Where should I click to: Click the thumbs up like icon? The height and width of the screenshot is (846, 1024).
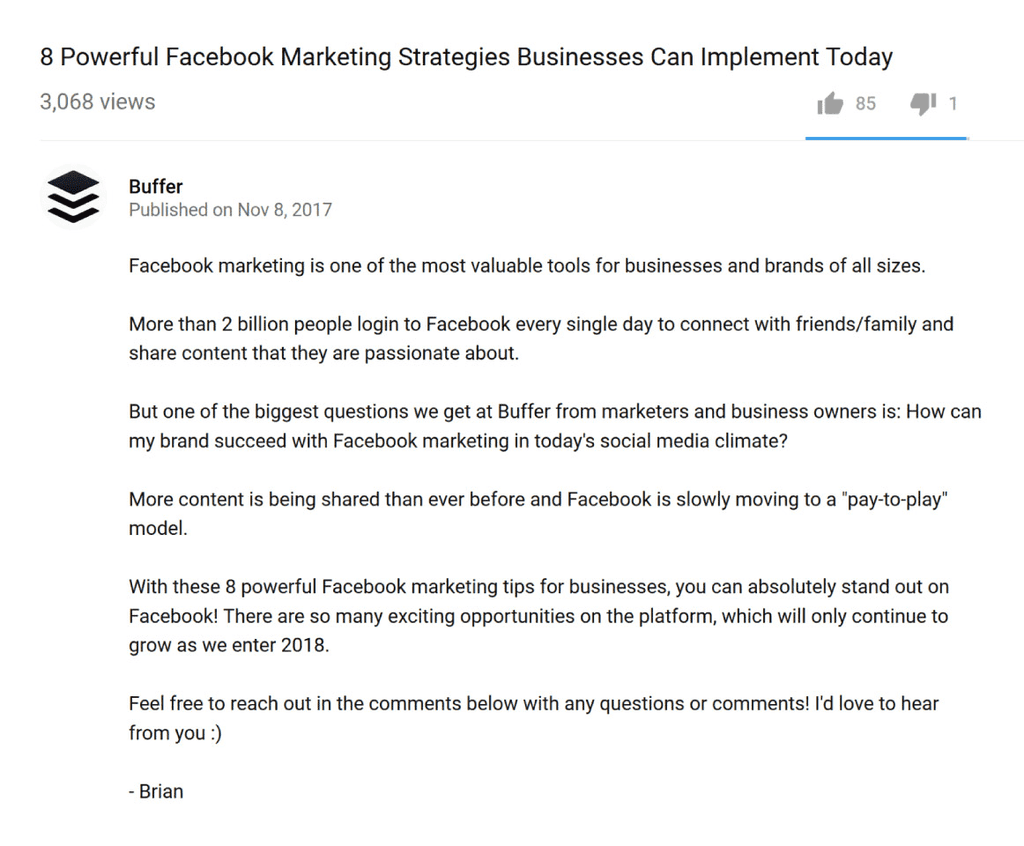point(830,103)
